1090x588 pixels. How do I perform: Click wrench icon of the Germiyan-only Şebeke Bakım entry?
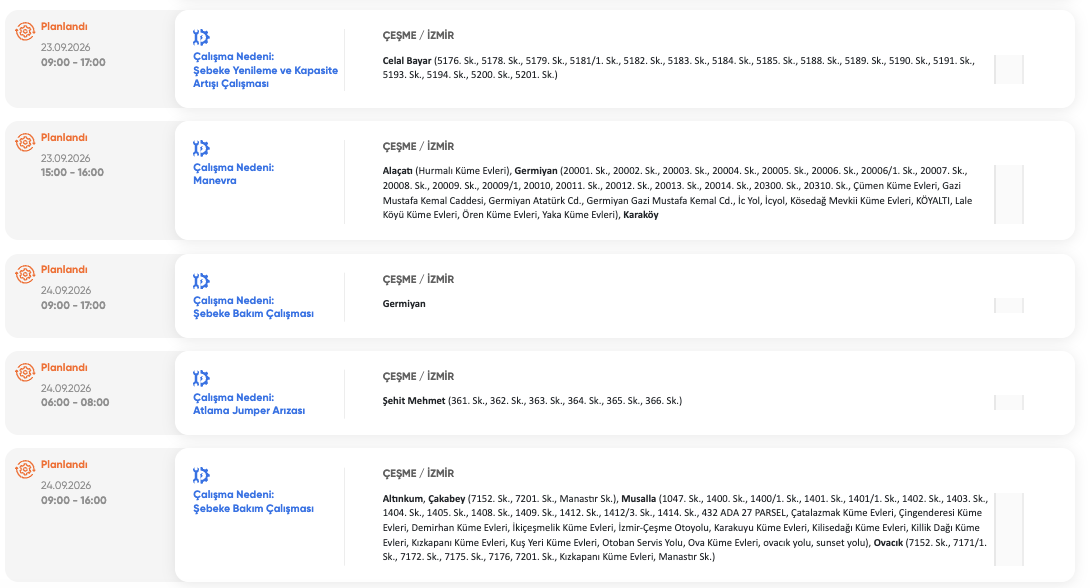(201, 281)
